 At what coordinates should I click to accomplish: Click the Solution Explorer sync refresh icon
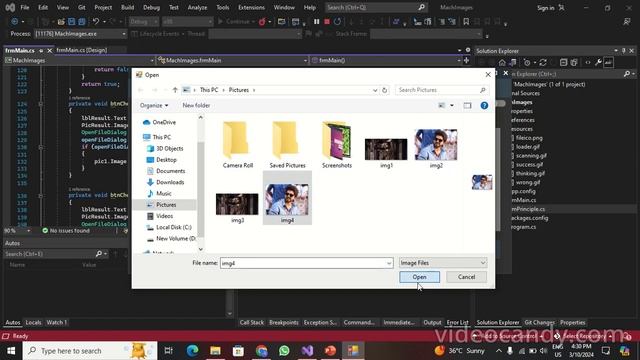[543, 62]
